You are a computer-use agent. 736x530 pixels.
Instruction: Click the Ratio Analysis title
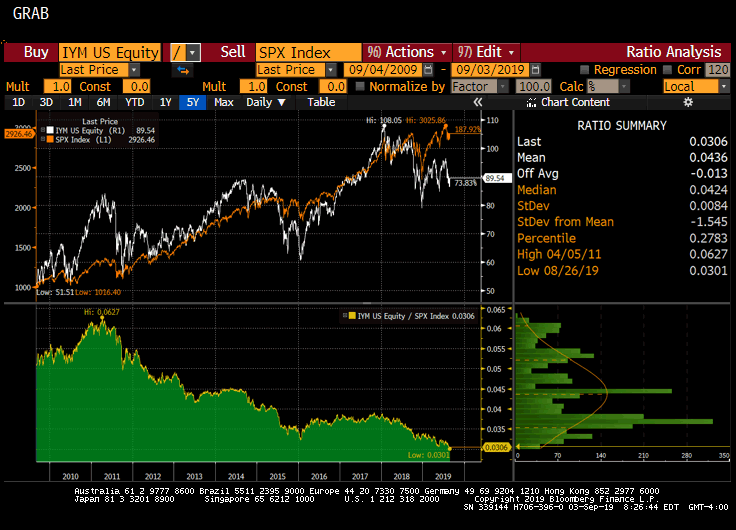(674, 52)
